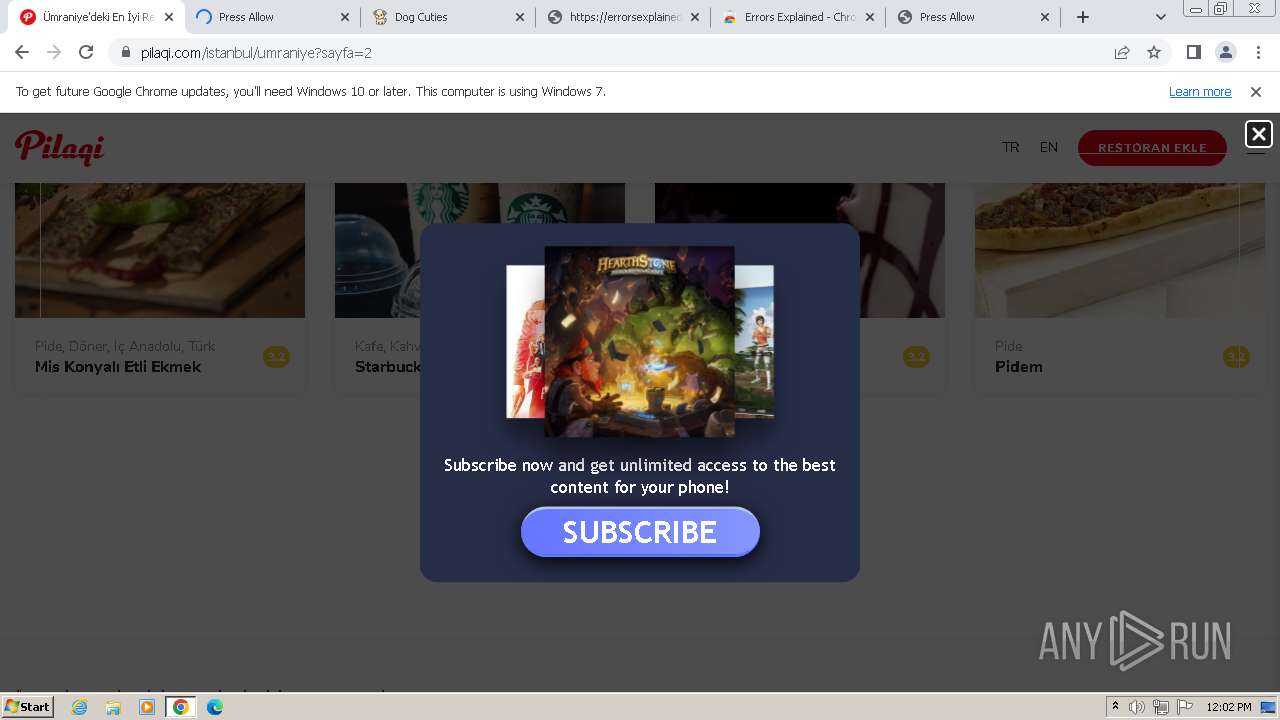The width and height of the screenshot is (1280, 720).
Task: Dismiss the Chrome update notification bar
Action: point(1256,91)
